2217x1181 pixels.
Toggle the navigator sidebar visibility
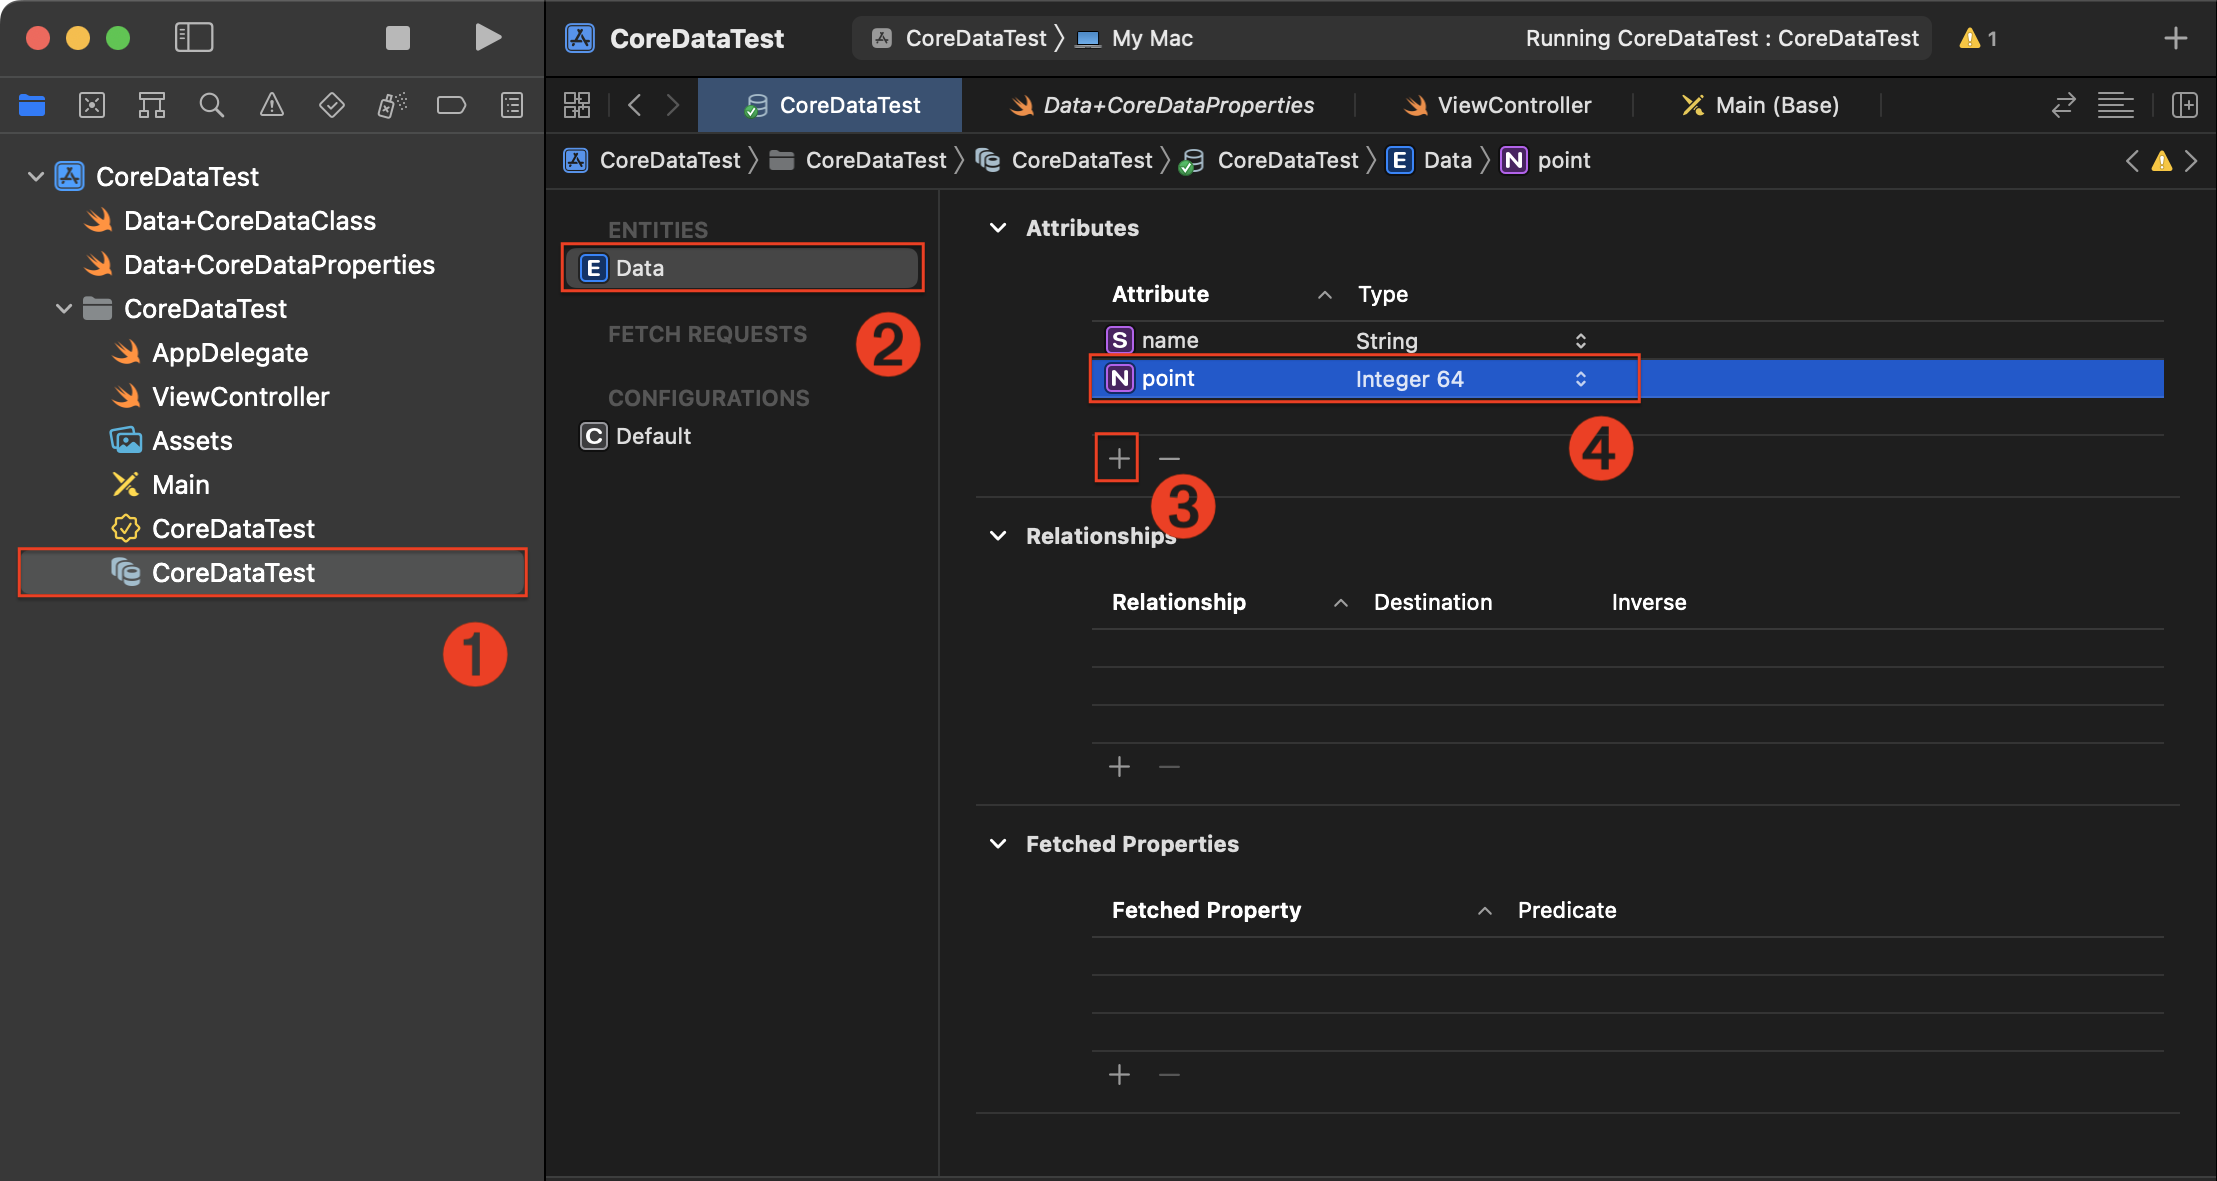tap(194, 38)
